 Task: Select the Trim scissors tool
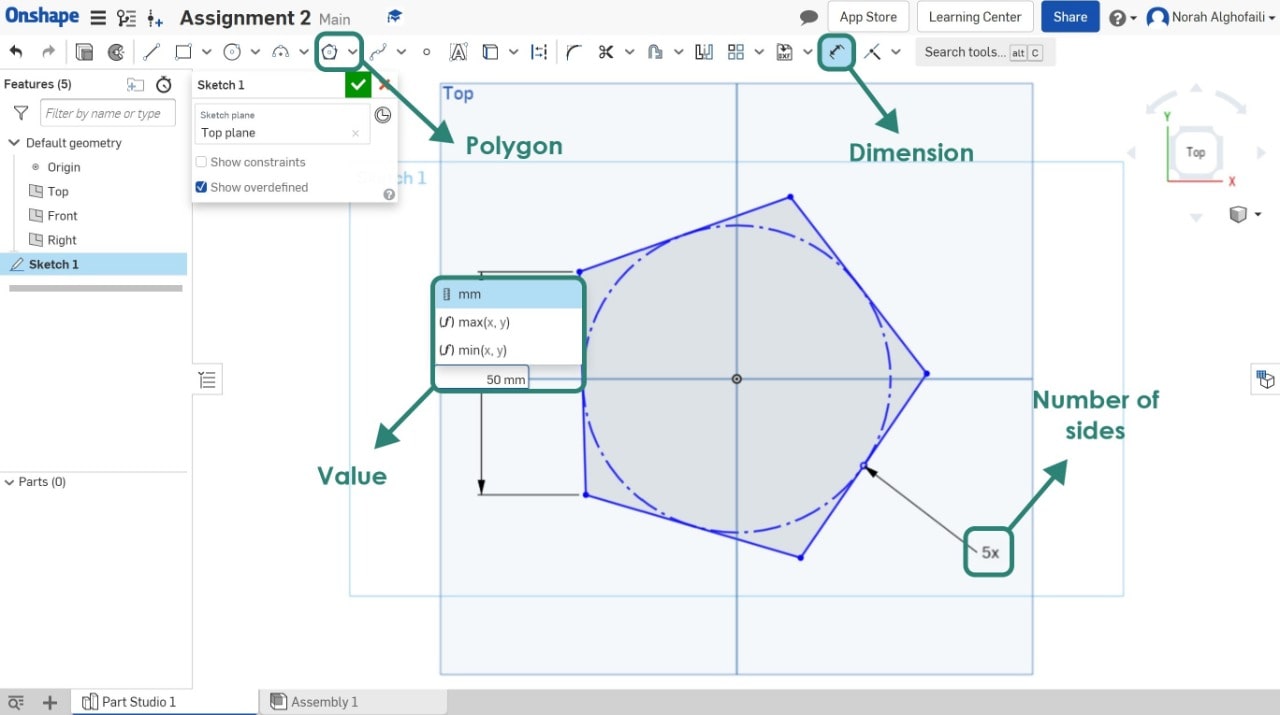(x=605, y=52)
